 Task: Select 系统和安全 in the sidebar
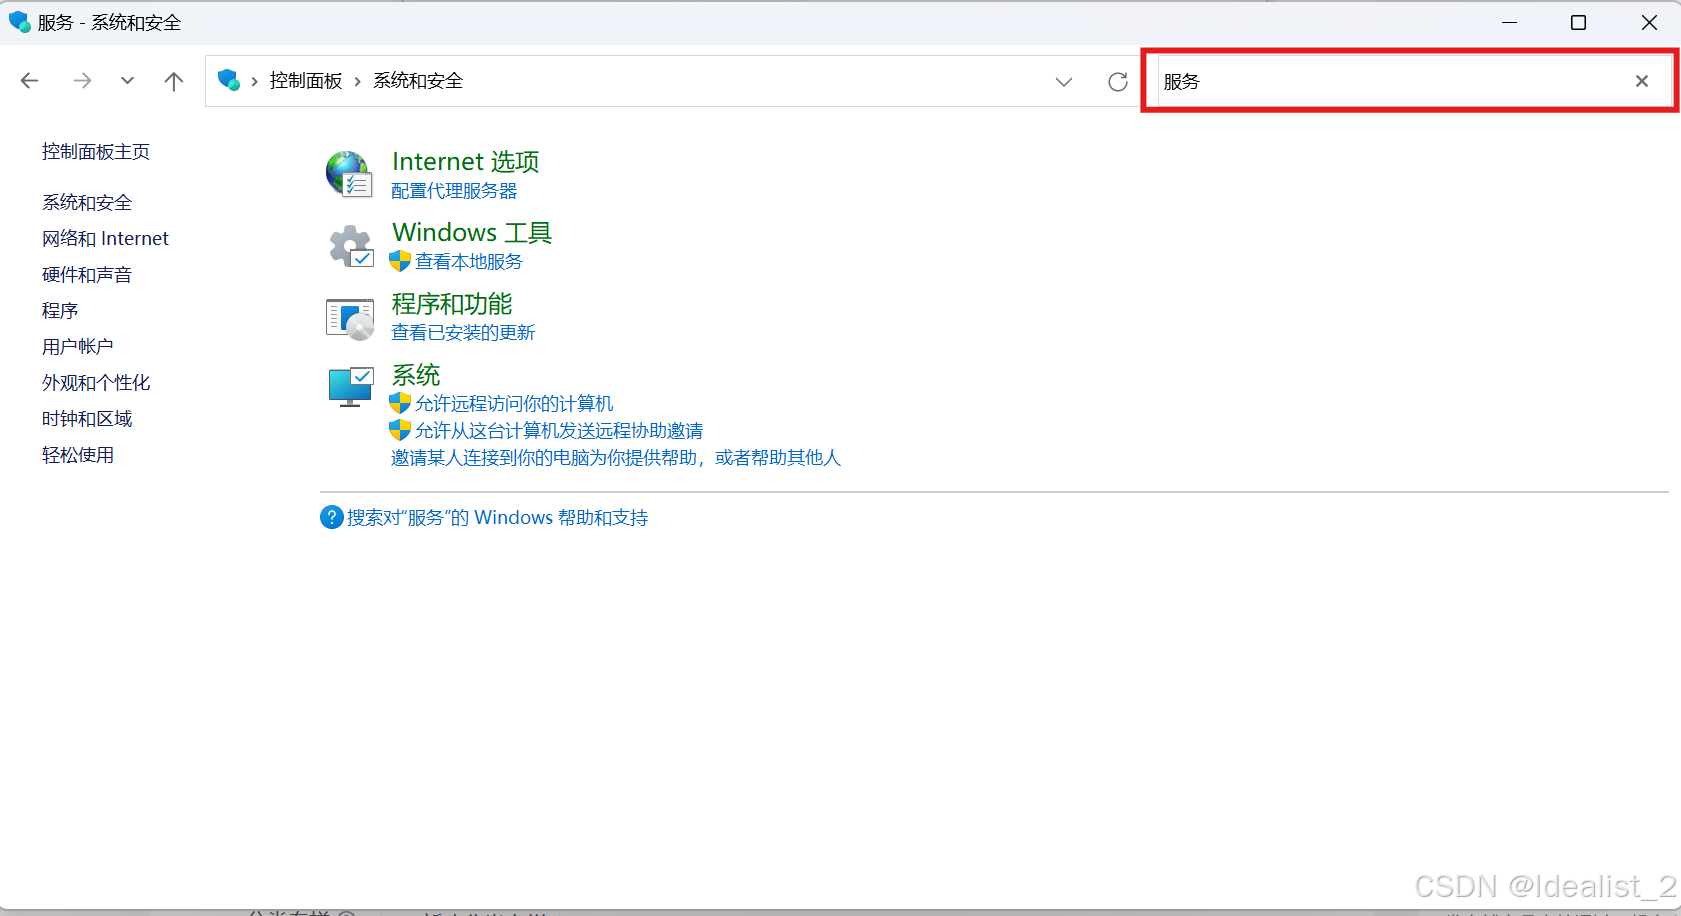point(87,203)
